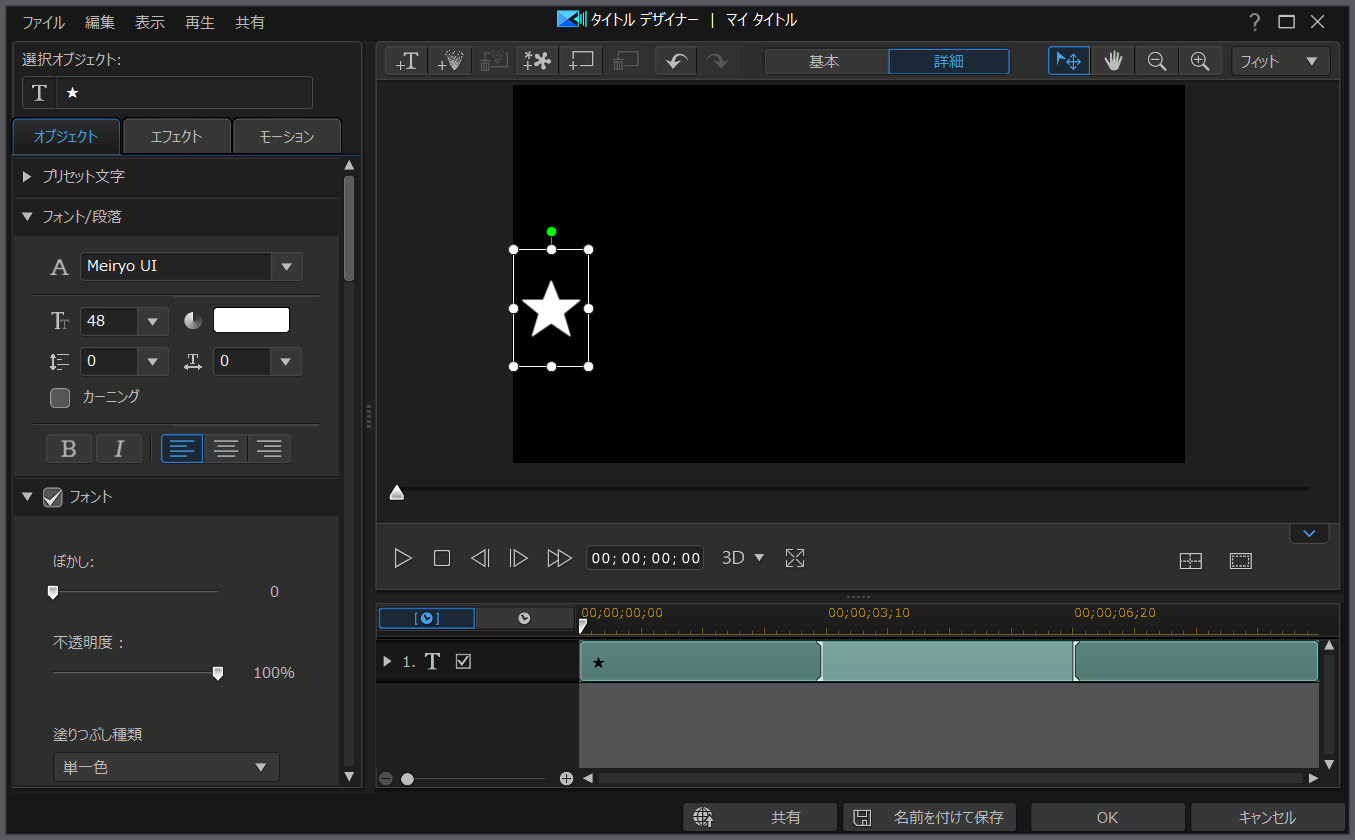This screenshot has height=840, width=1355.
Task: Open the ファイル menu
Action: [44, 22]
